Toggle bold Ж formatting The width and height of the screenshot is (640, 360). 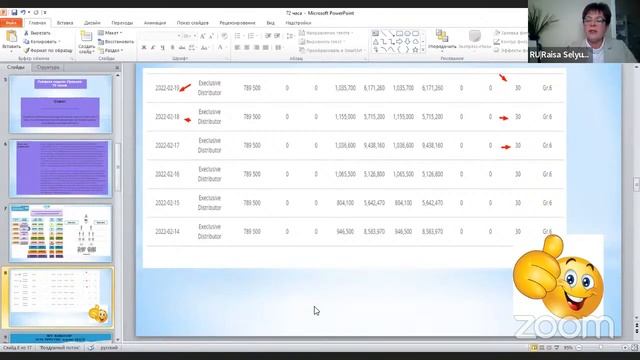pyautogui.click(x=144, y=48)
